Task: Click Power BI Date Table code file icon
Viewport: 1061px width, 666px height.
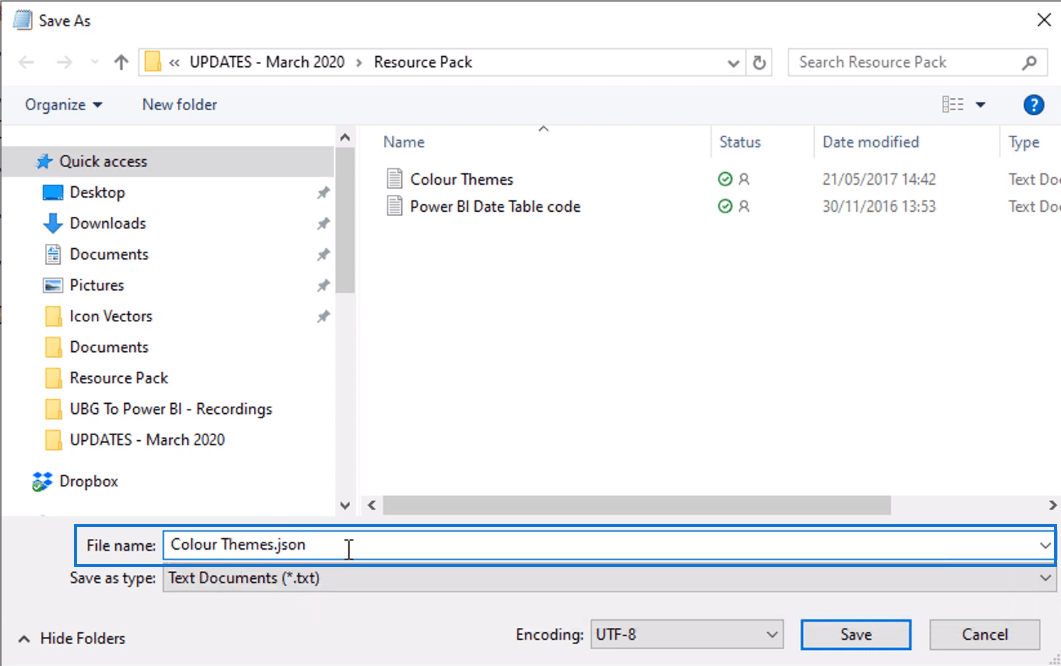Action: [x=394, y=206]
